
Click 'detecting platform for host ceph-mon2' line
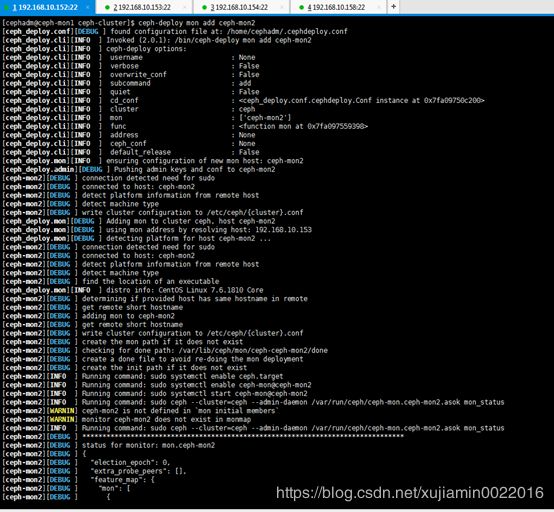(x=137, y=239)
